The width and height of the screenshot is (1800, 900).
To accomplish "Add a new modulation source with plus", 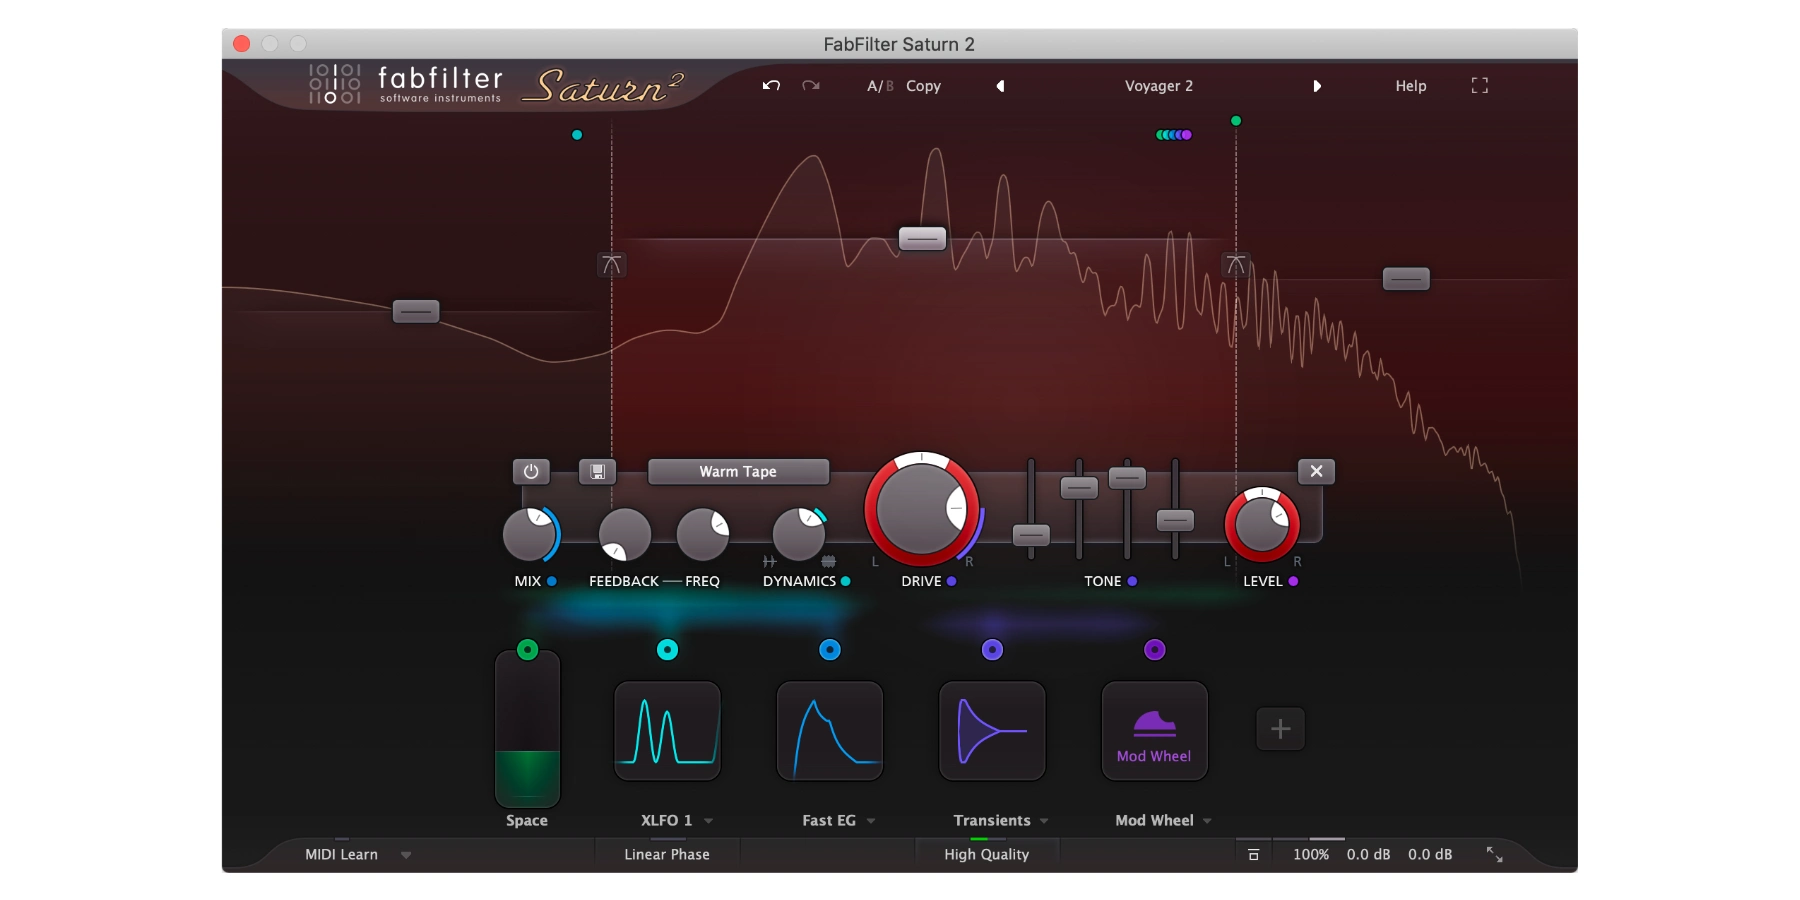I will [x=1280, y=729].
